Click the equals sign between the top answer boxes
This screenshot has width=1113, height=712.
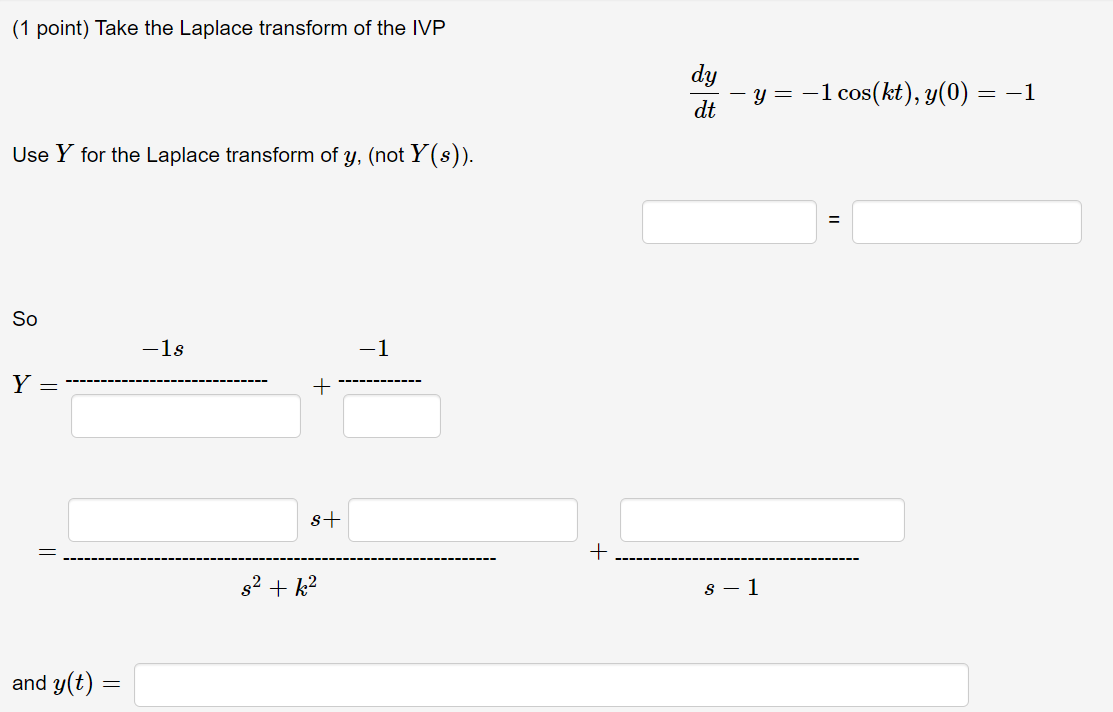click(x=835, y=218)
